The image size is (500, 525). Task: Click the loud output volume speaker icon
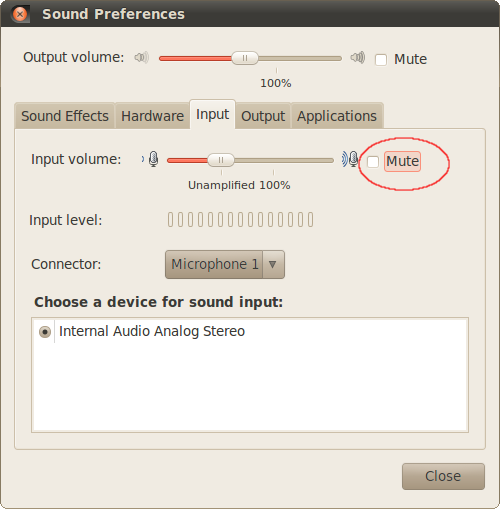[x=358, y=58]
